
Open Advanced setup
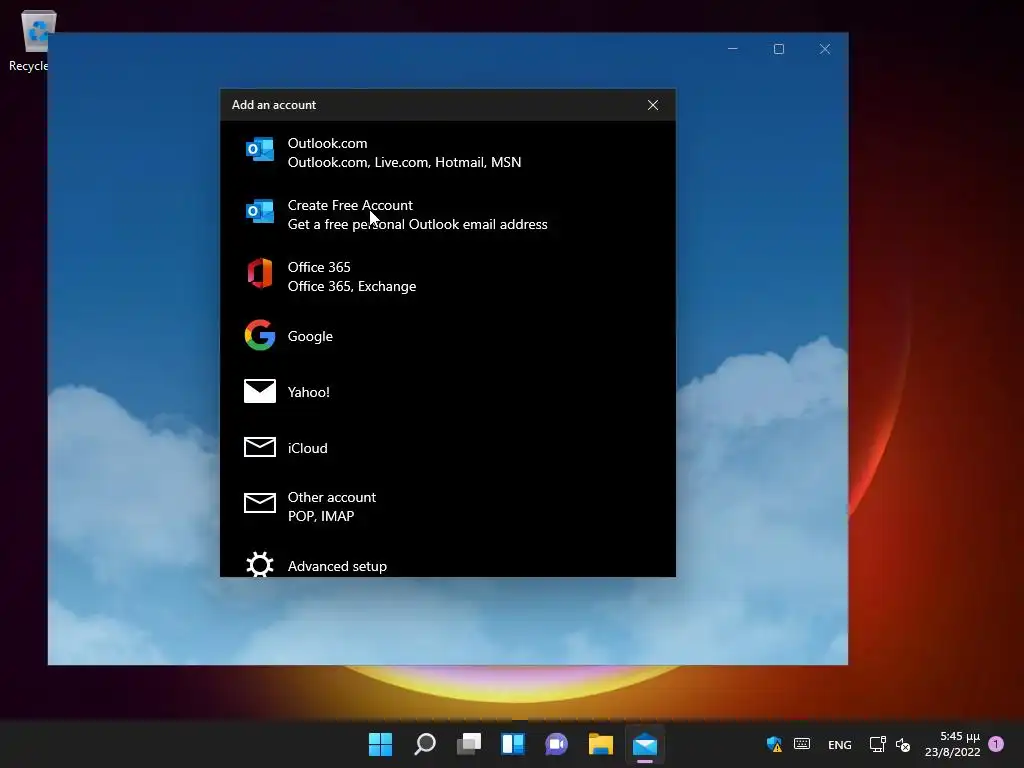(448, 562)
